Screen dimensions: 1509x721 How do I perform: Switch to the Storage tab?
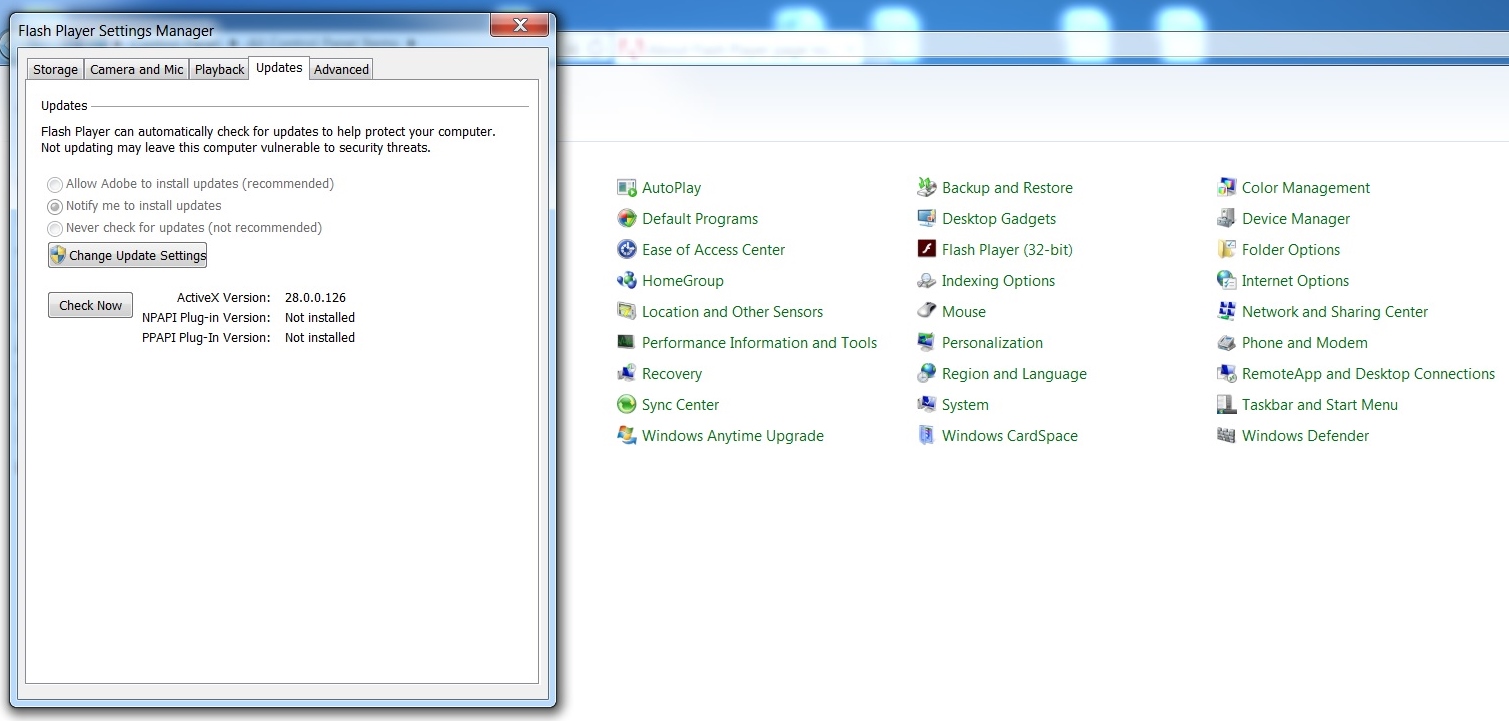tap(55, 70)
